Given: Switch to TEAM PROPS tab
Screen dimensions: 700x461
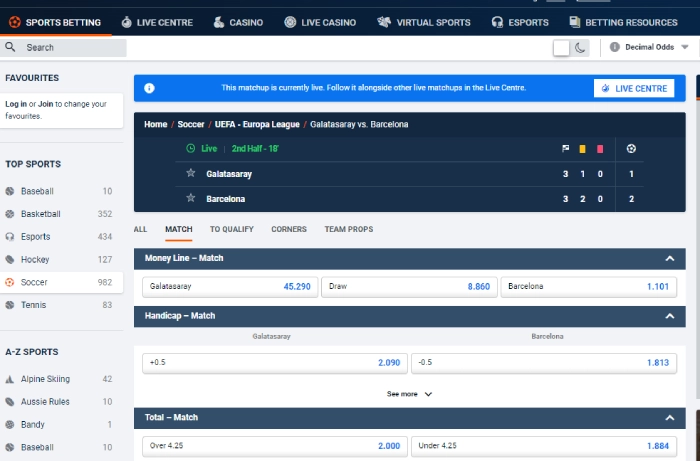Looking at the screenshot, I should point(349,229).
